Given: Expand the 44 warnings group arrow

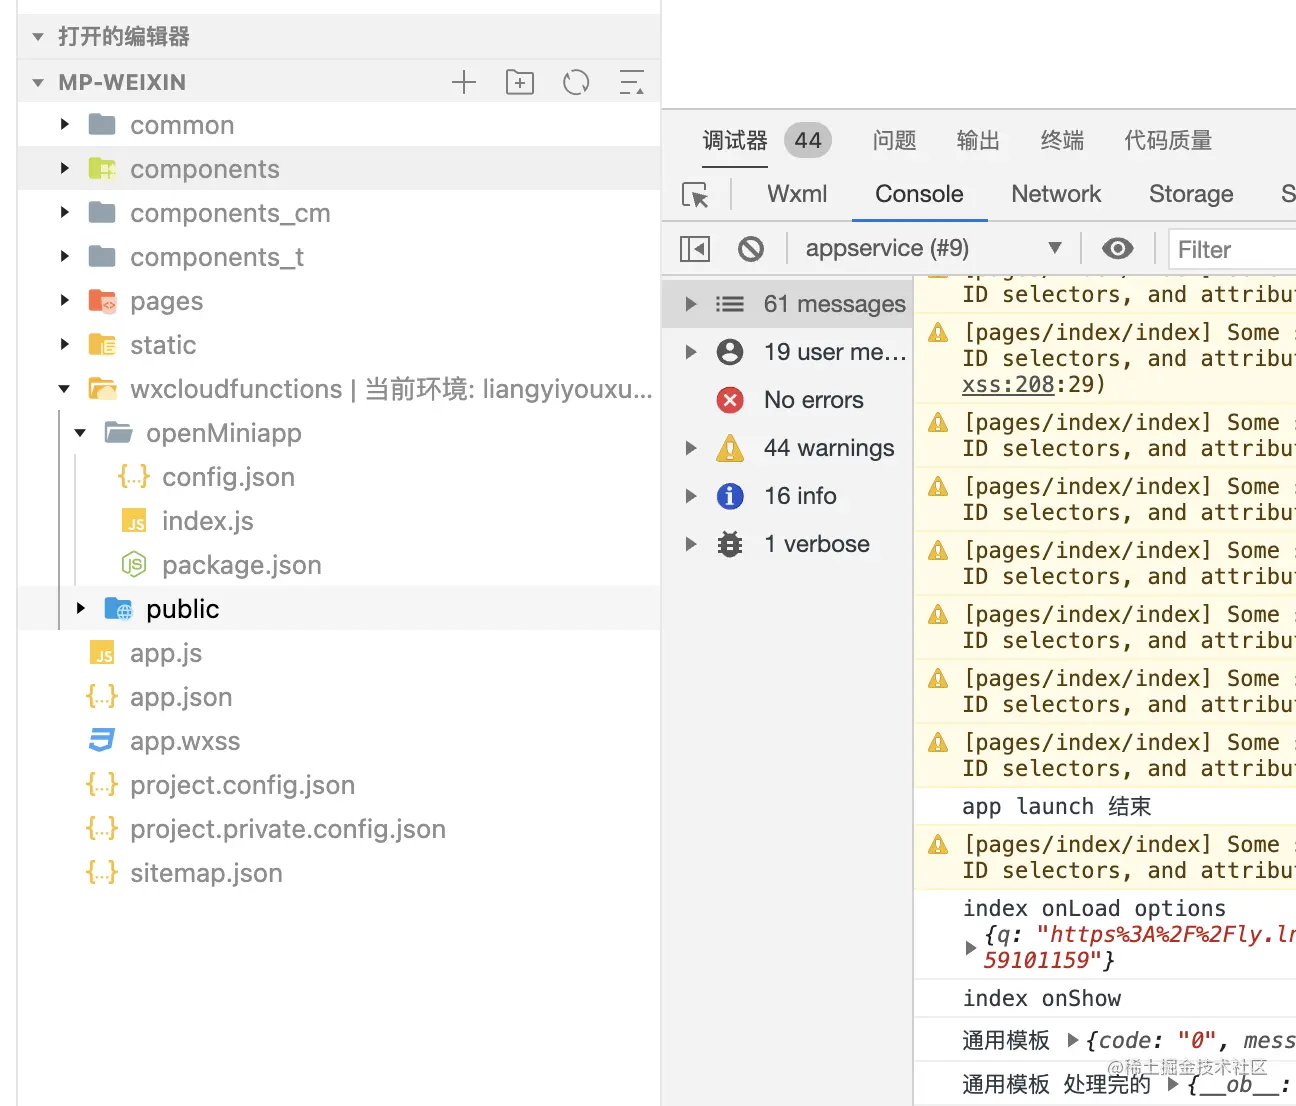Looking at the screenshot, I should point(690,448).
